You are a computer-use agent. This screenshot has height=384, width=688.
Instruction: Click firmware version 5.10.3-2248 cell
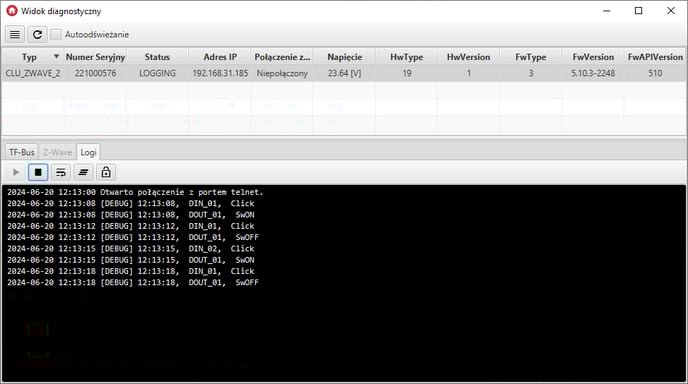pos(593,73)
